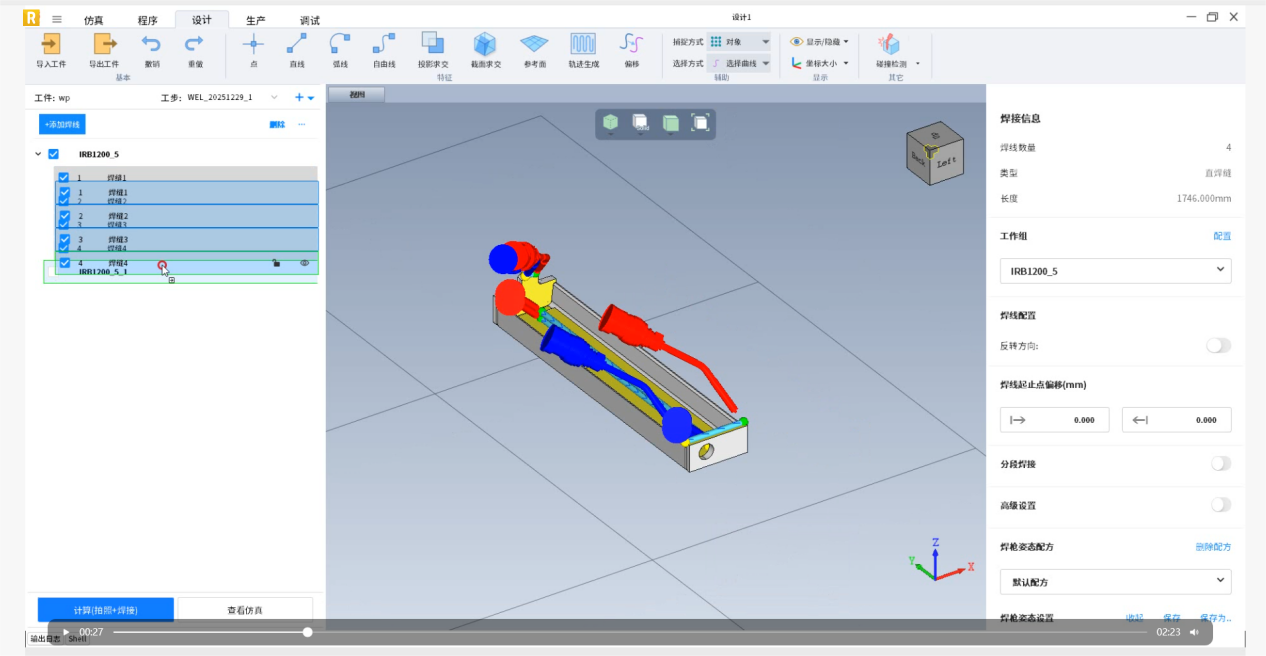
Task: Switch to the 生产 tab
Action: click(256, 20)
